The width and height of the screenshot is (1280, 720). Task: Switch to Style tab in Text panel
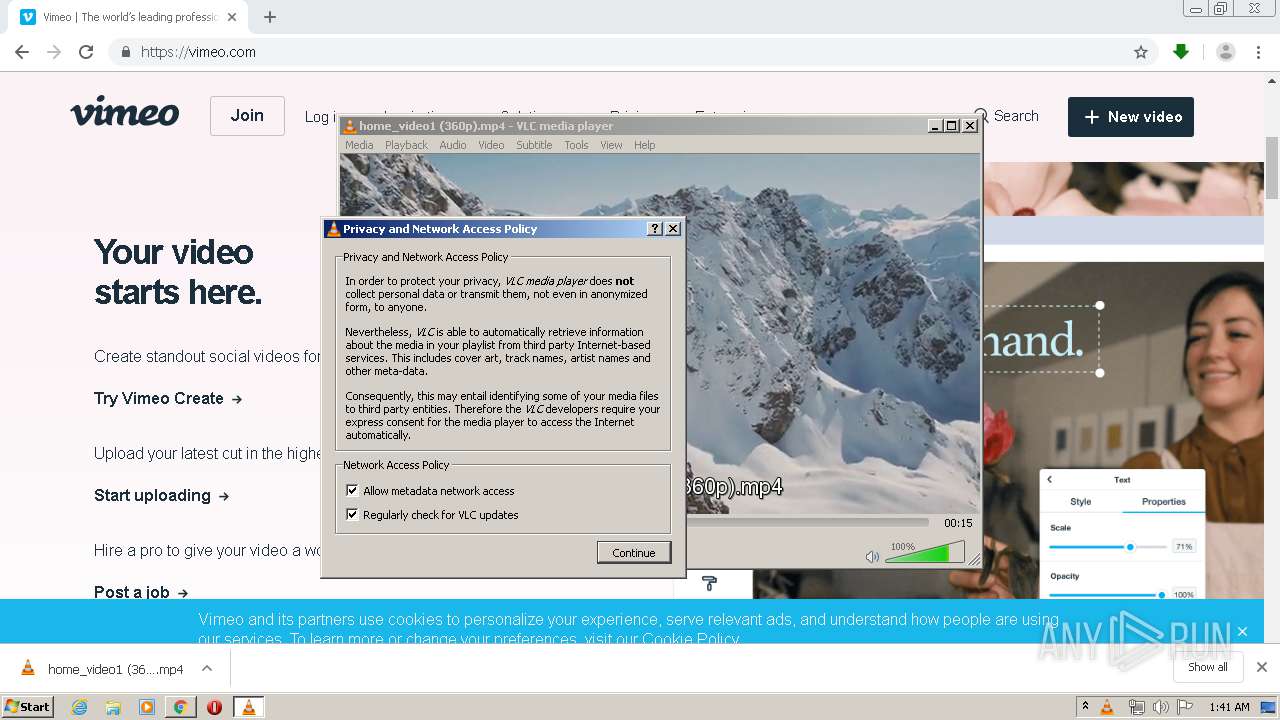point(1081,502)
